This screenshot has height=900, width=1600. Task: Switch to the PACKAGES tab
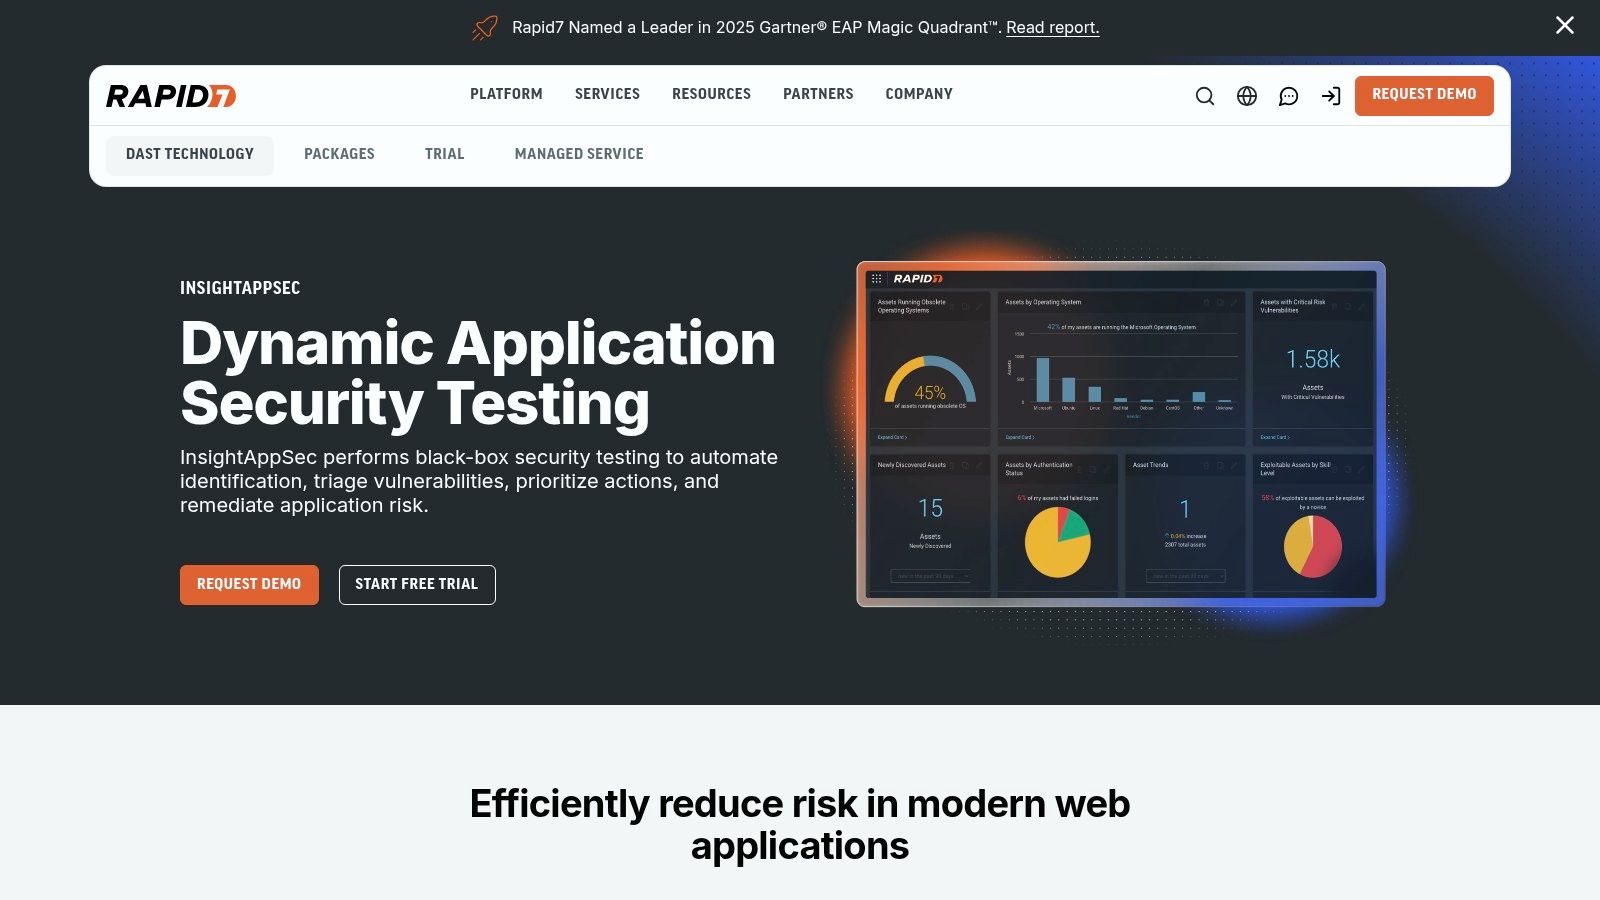tap(339, 154)
